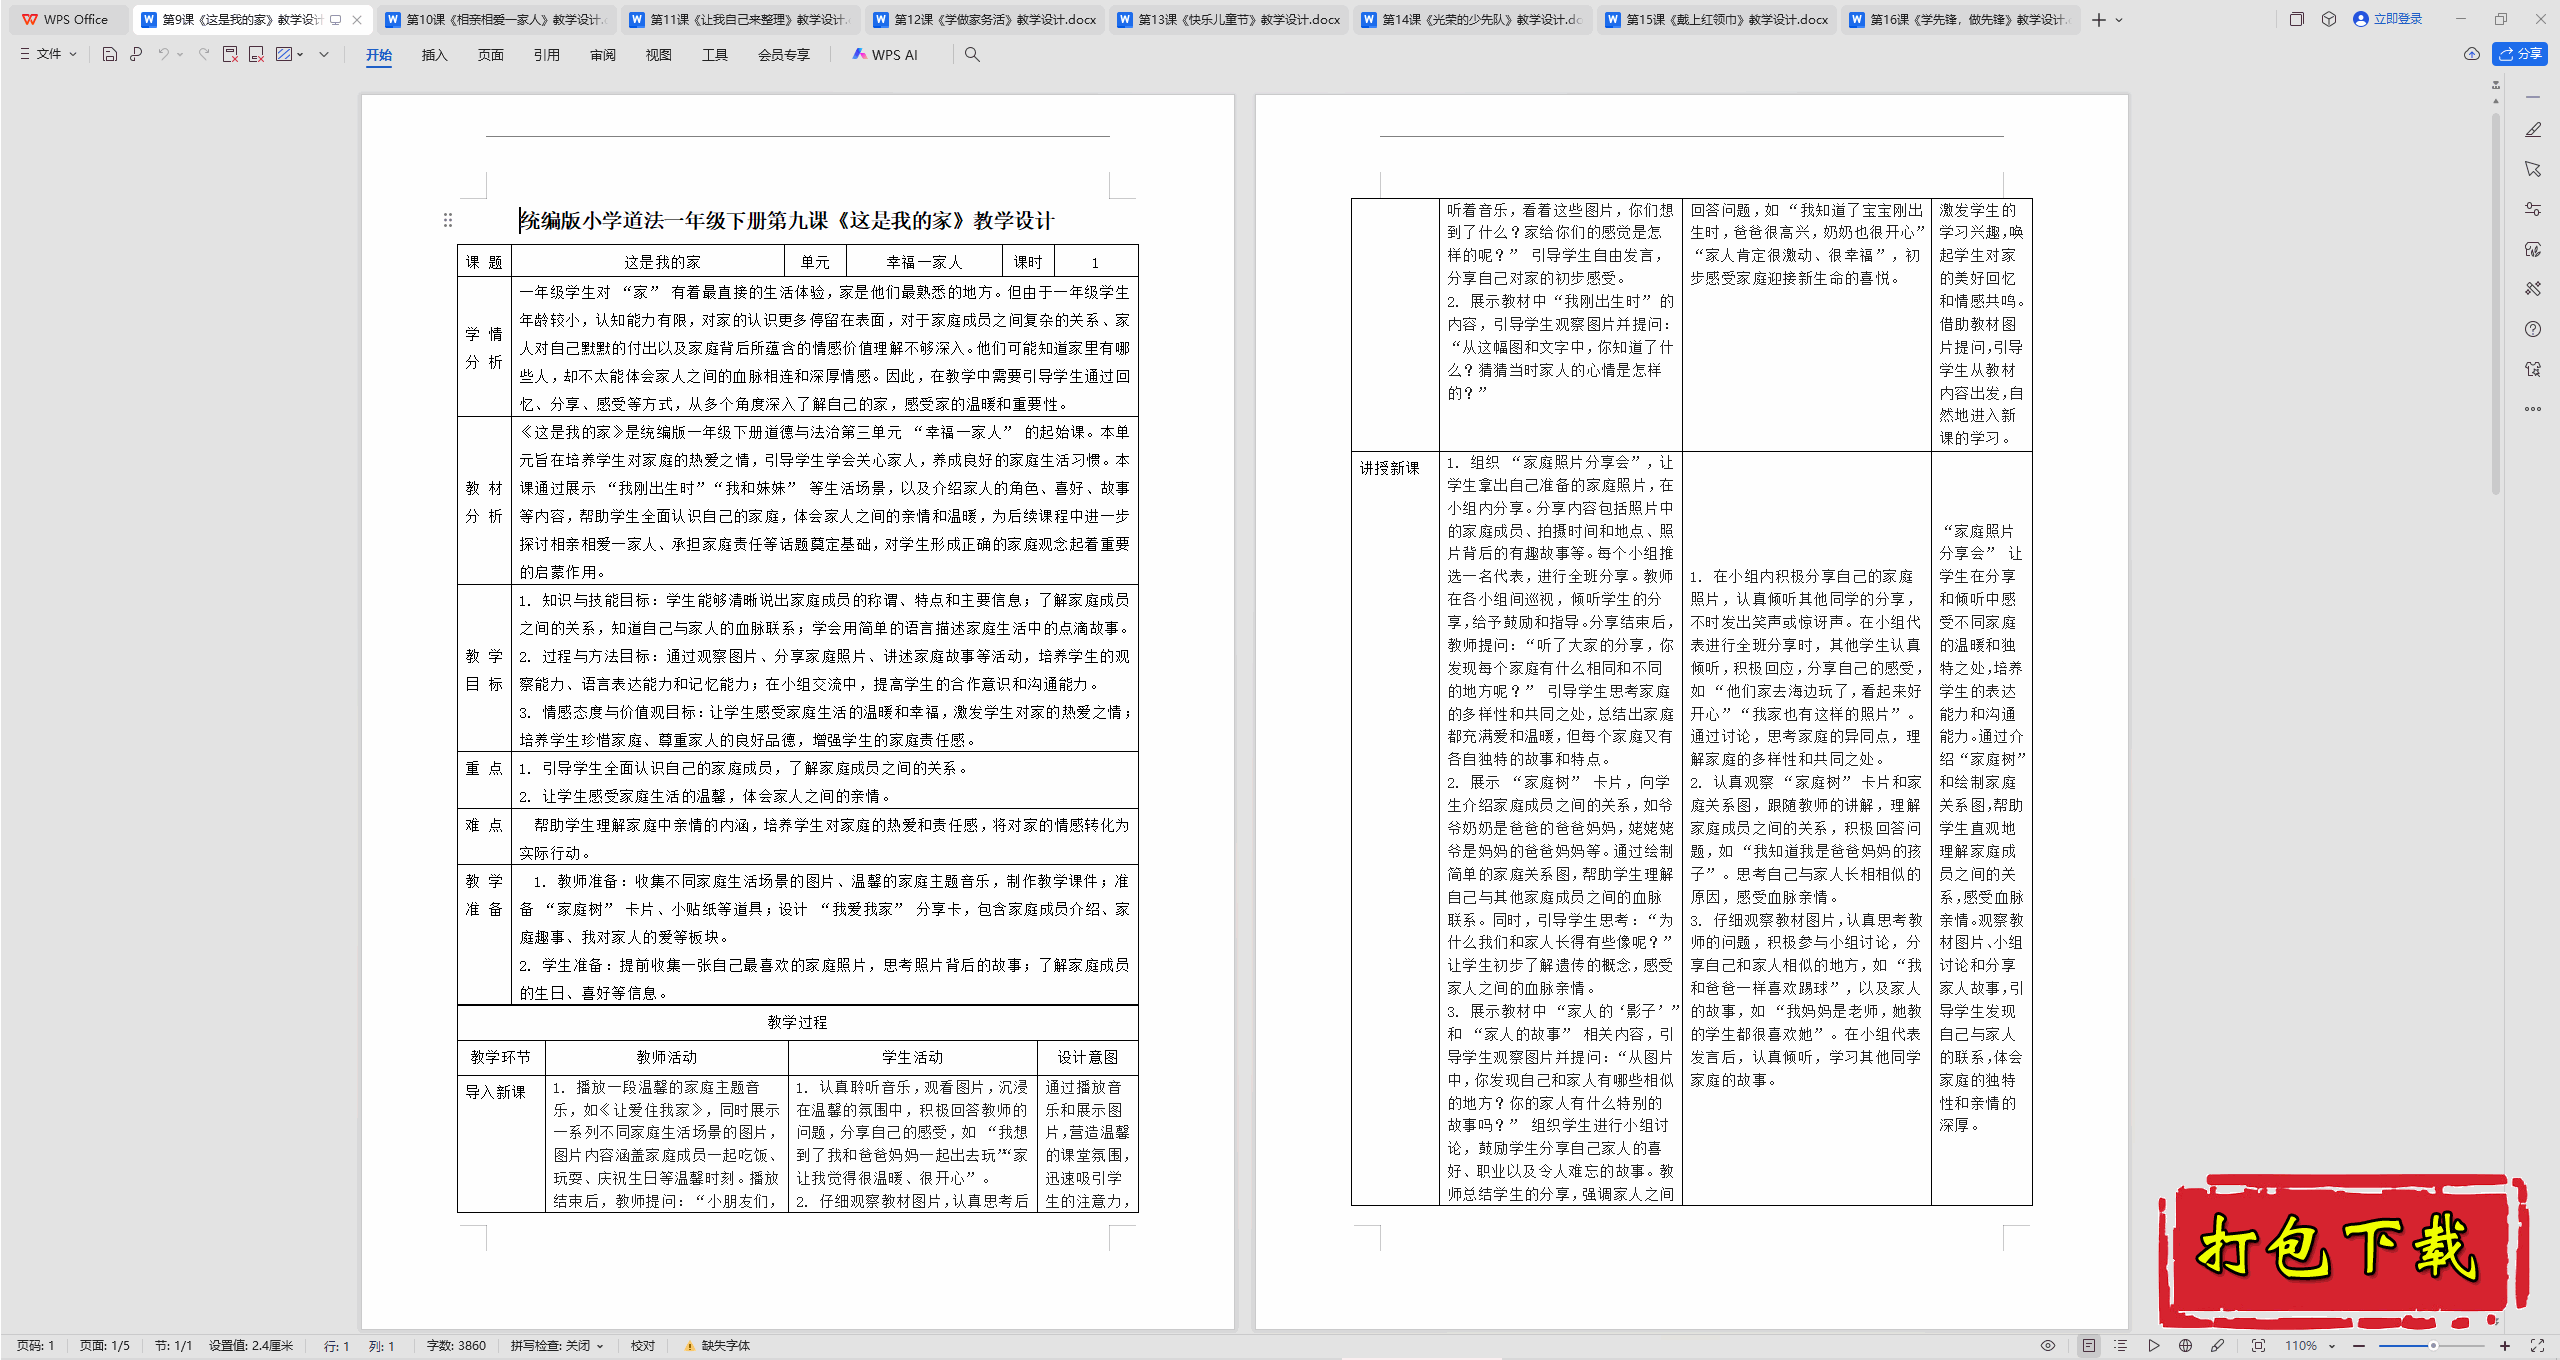Undo the last action
The width and height of the screenshot is (2560, 1360).
163,54
